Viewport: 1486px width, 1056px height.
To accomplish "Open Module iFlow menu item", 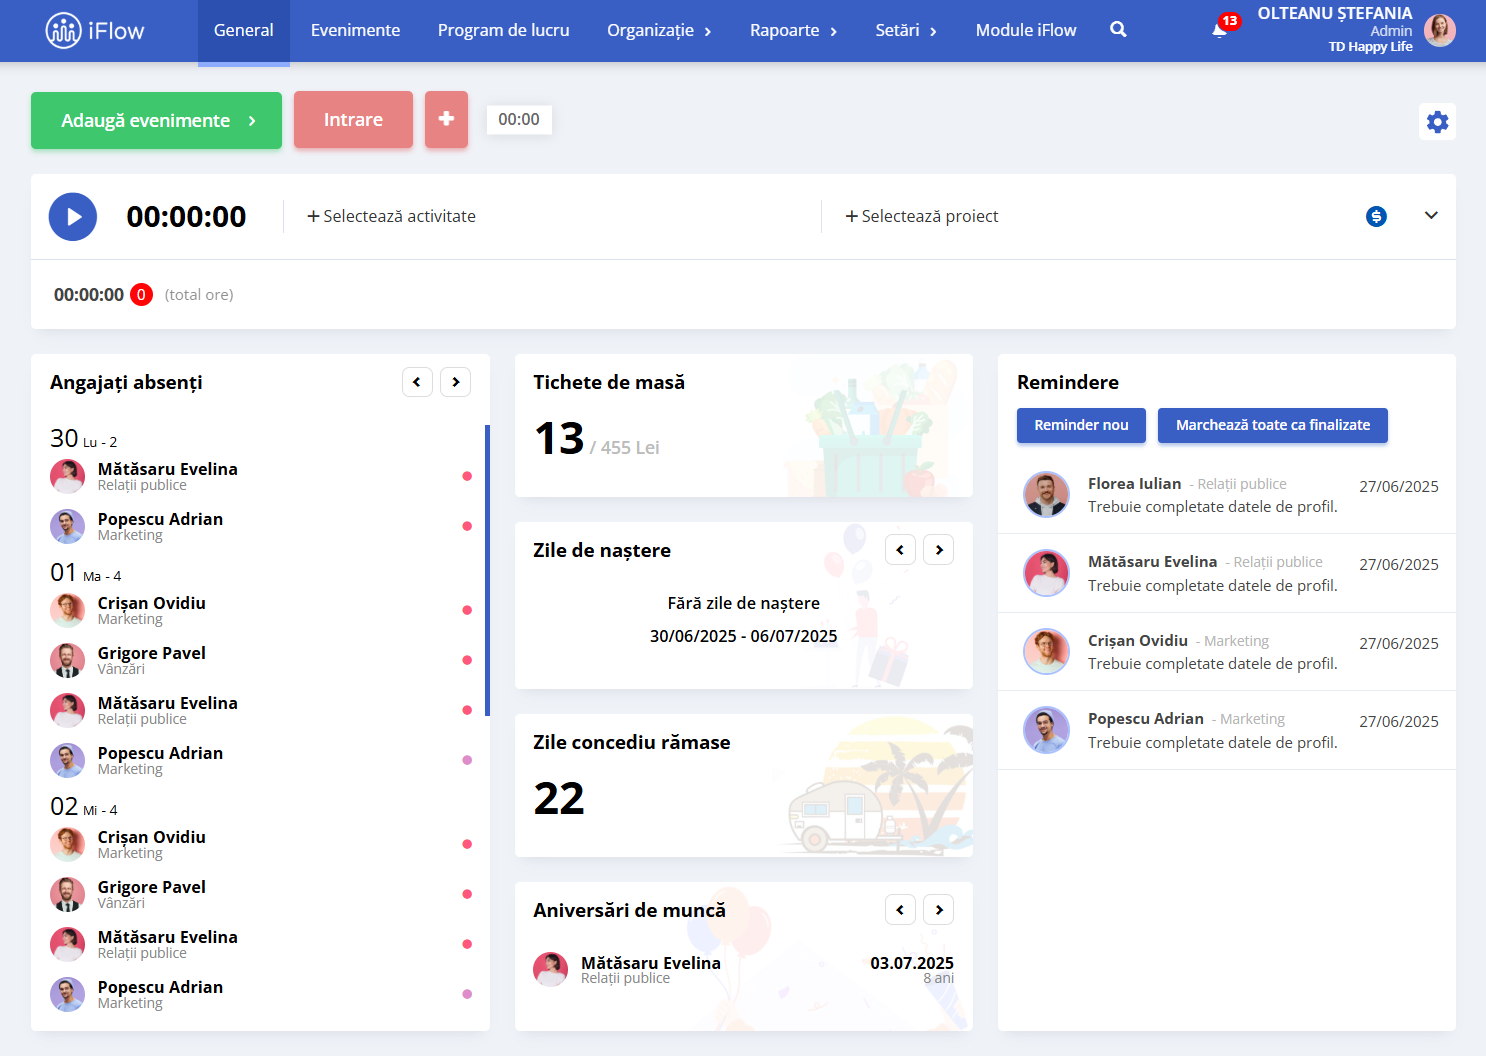I will tap(1026, 31).
